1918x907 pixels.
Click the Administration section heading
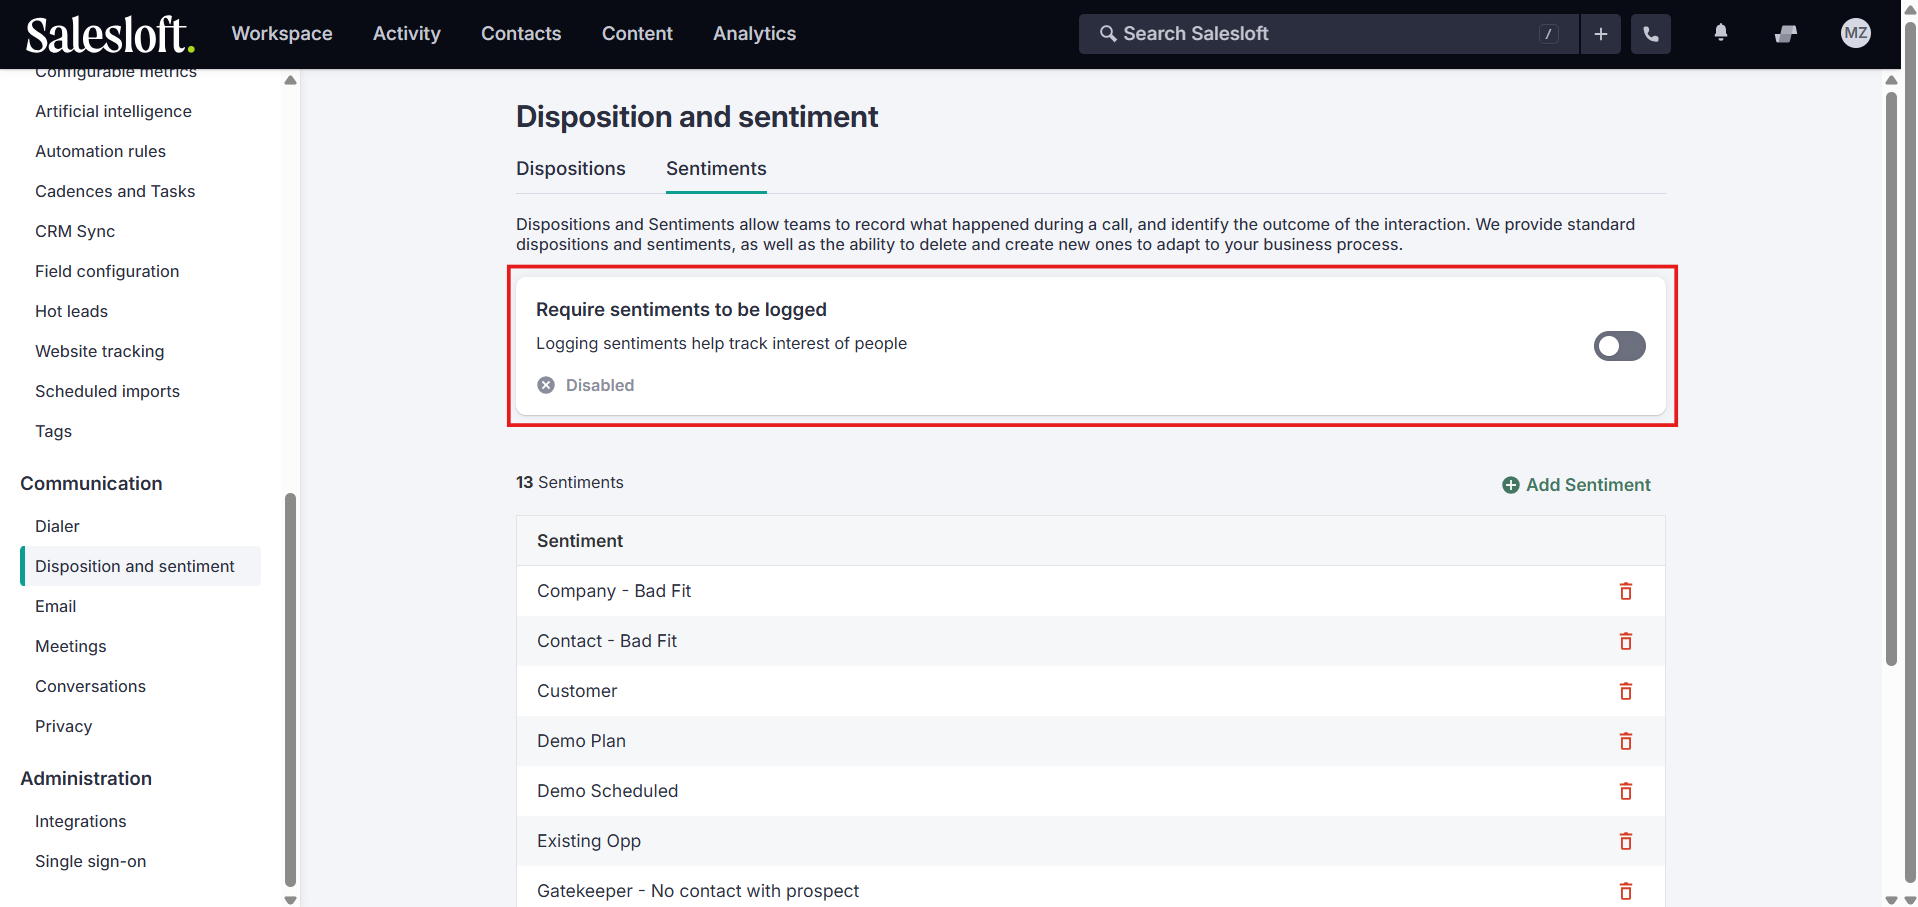coord(86,778)
